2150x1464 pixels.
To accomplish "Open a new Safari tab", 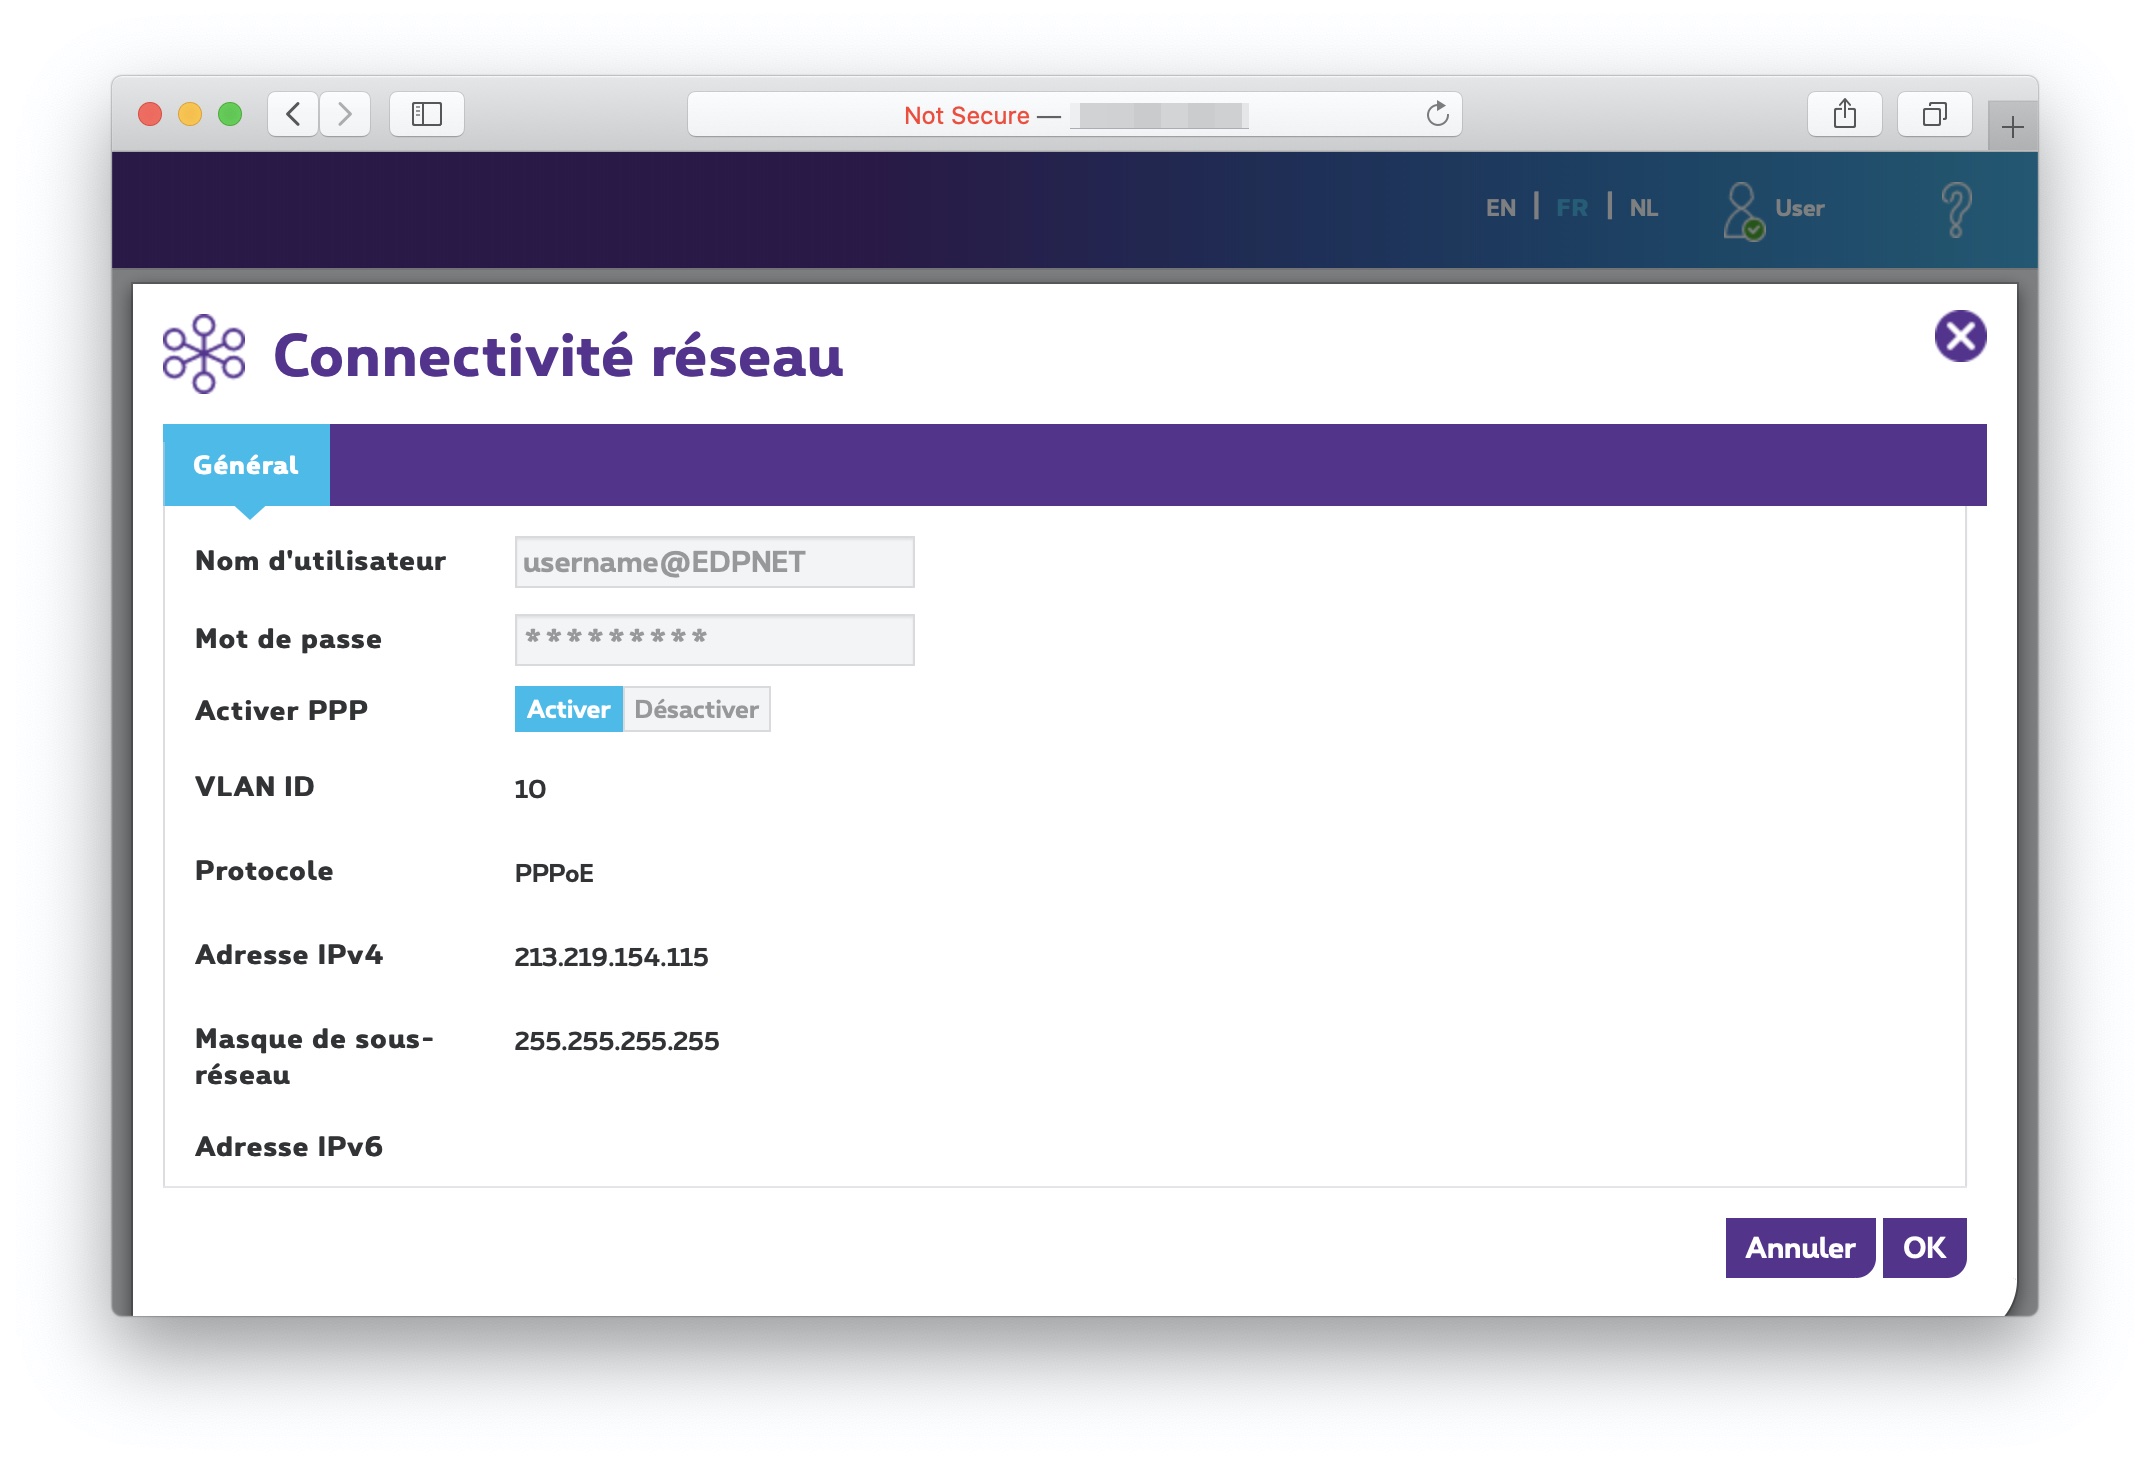I will (x=2013, y=127).
